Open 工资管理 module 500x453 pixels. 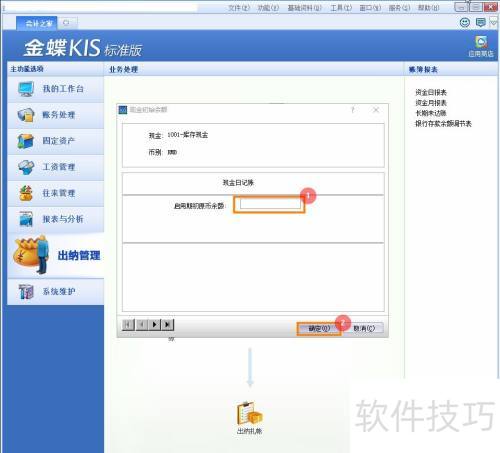(56, 167)
